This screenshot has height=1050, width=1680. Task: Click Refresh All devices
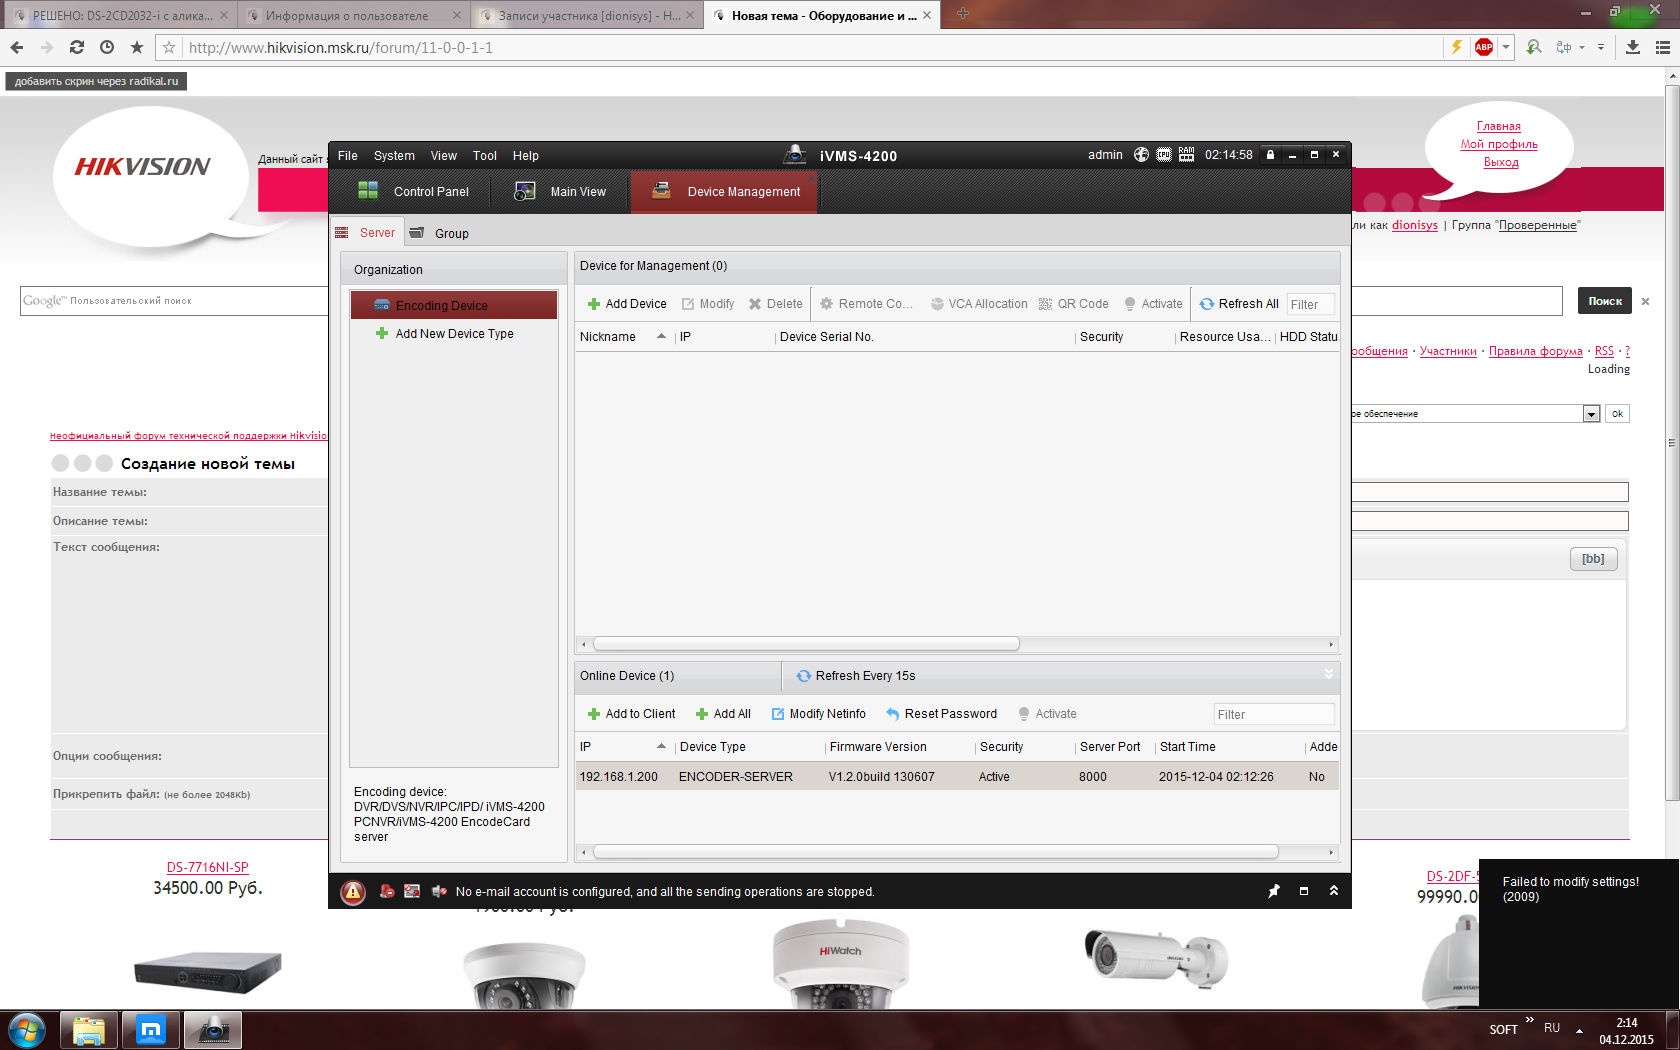point(1239,304)
